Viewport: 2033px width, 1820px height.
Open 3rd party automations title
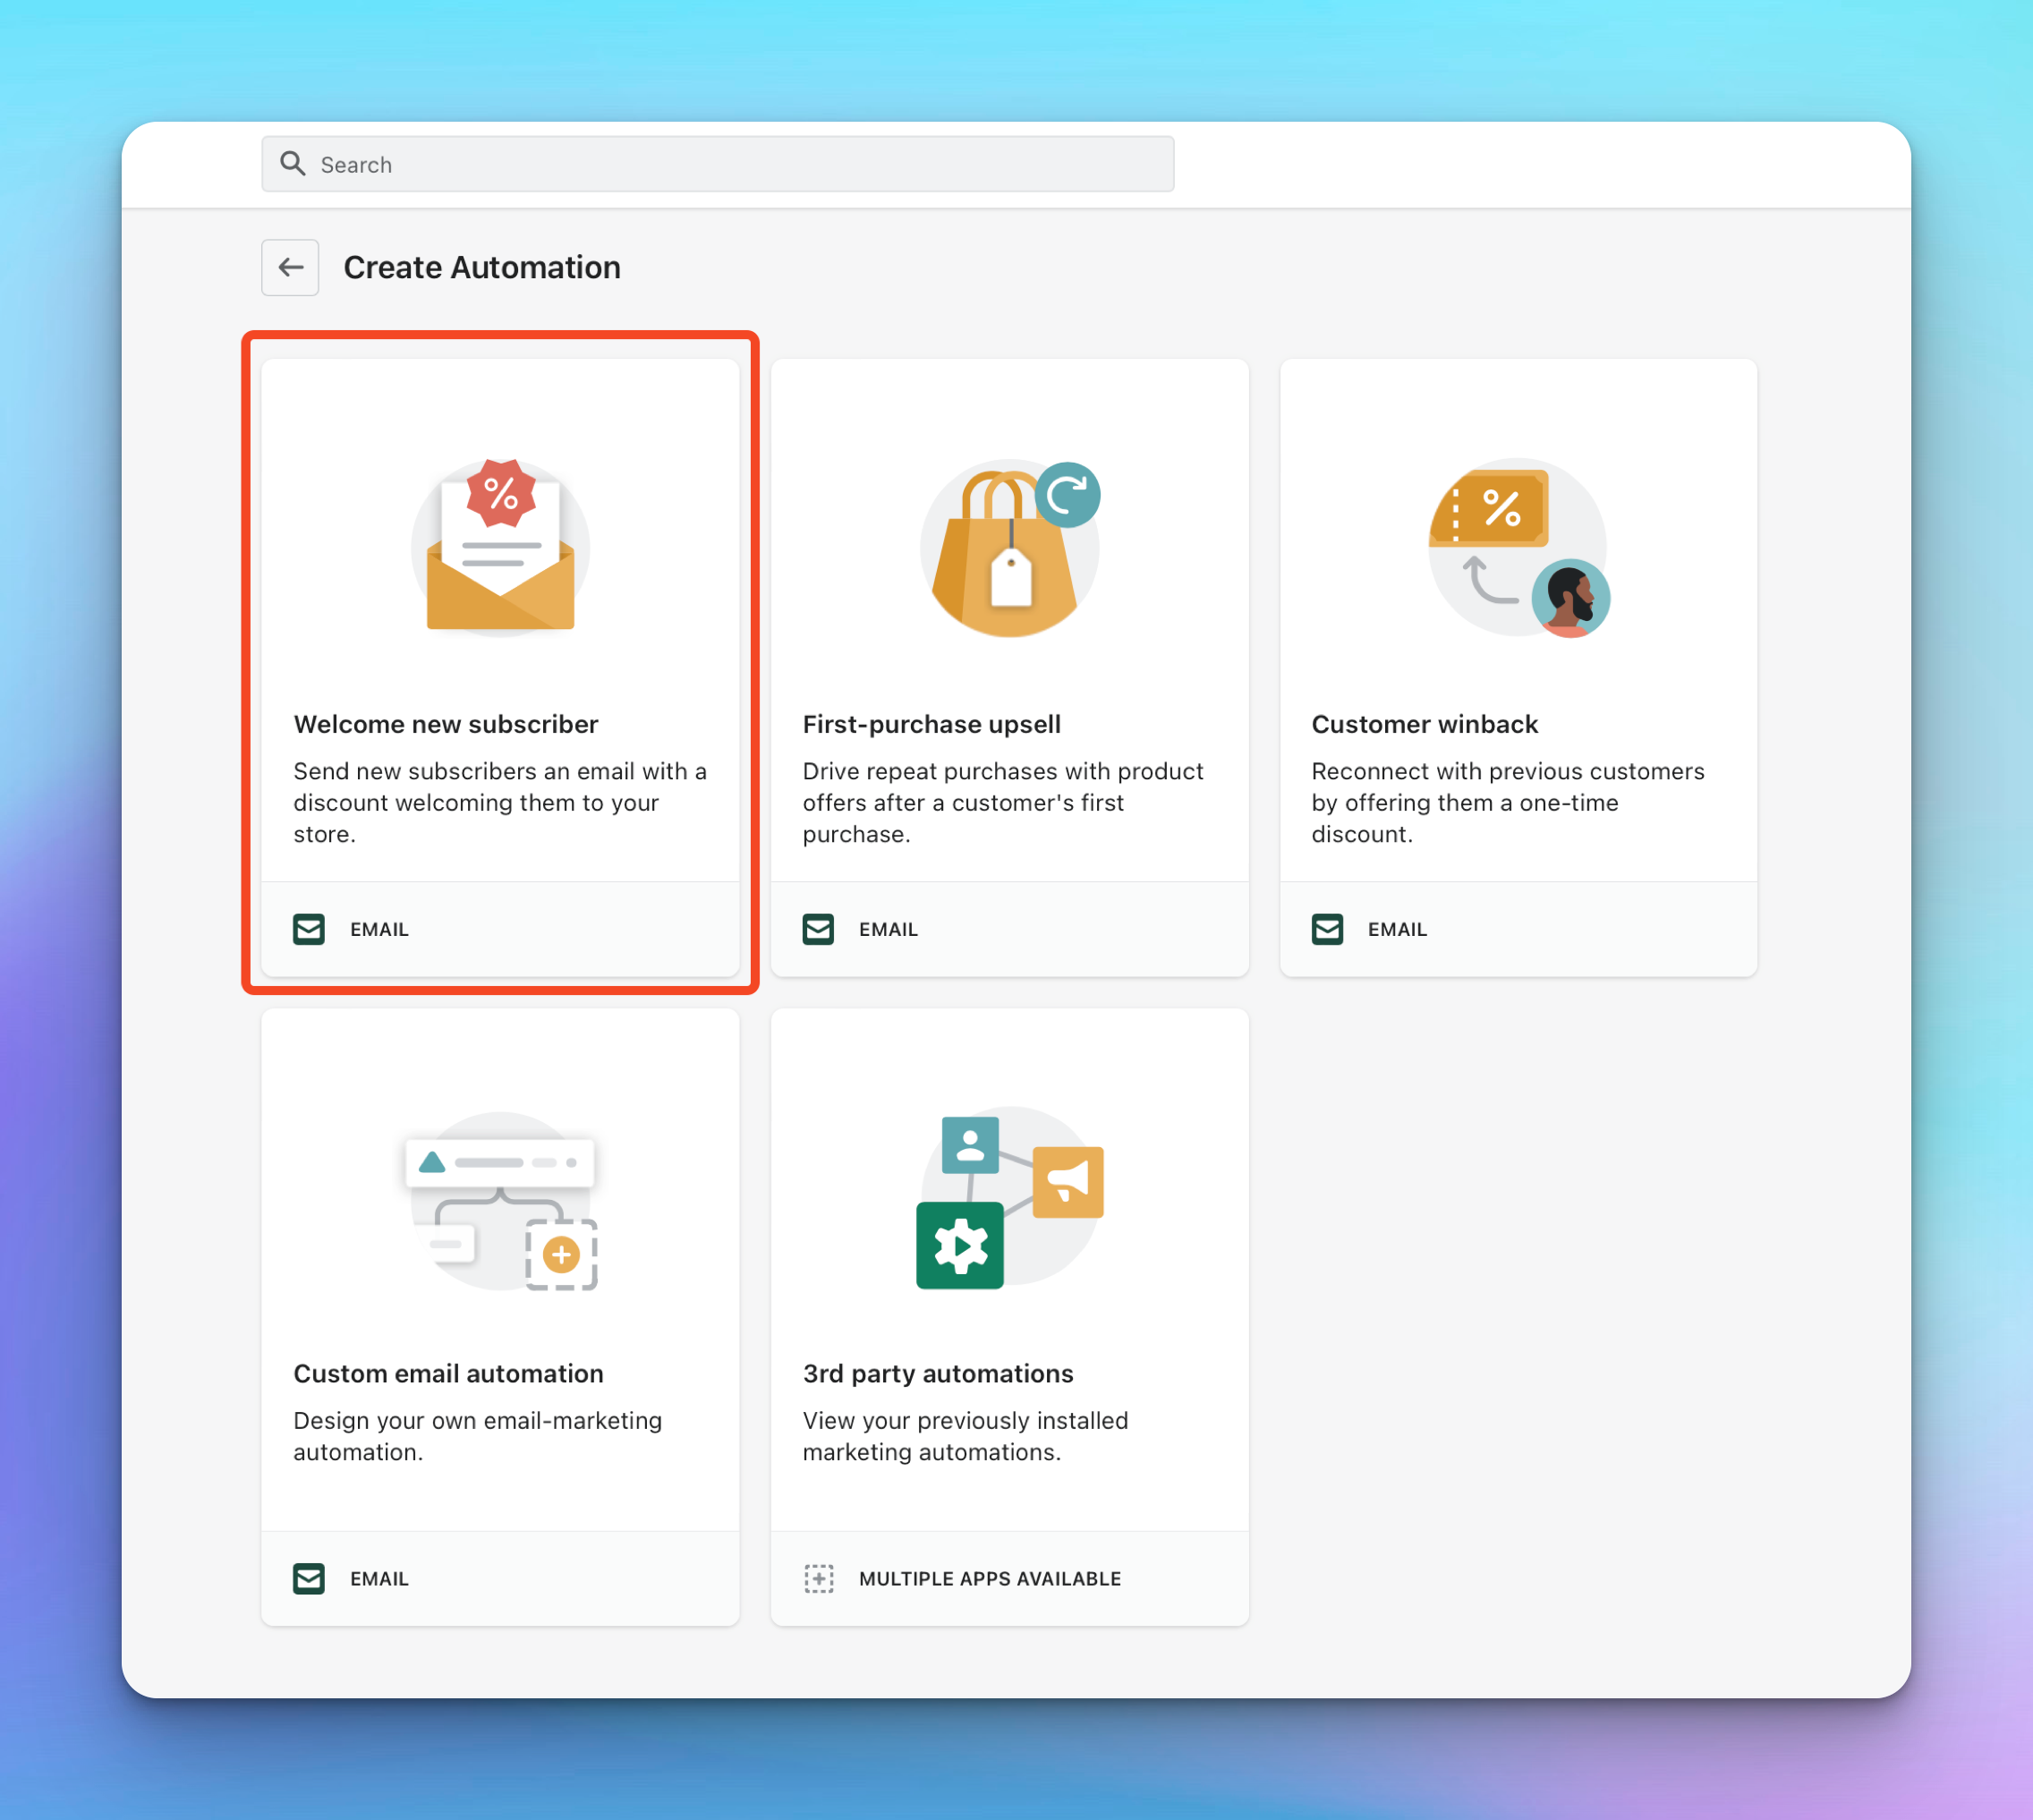point(937,1373)
